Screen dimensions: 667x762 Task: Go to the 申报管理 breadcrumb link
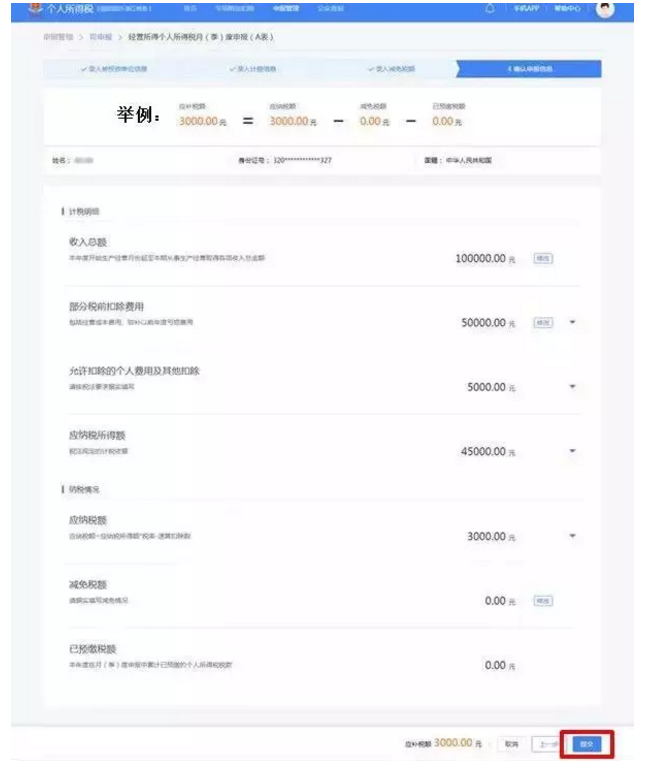(58, 37)
